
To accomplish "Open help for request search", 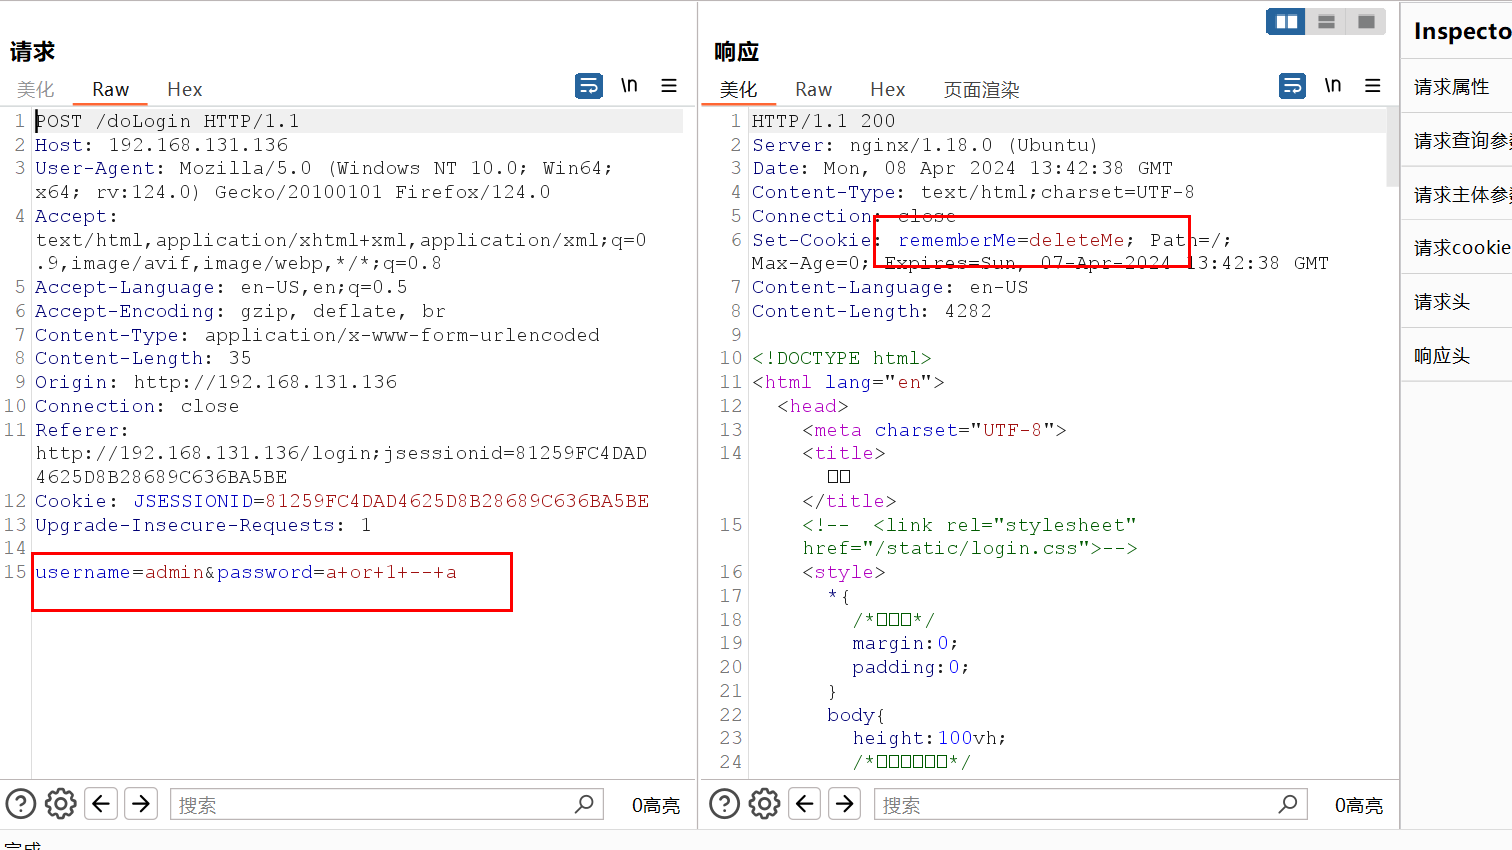I will 21,804.
